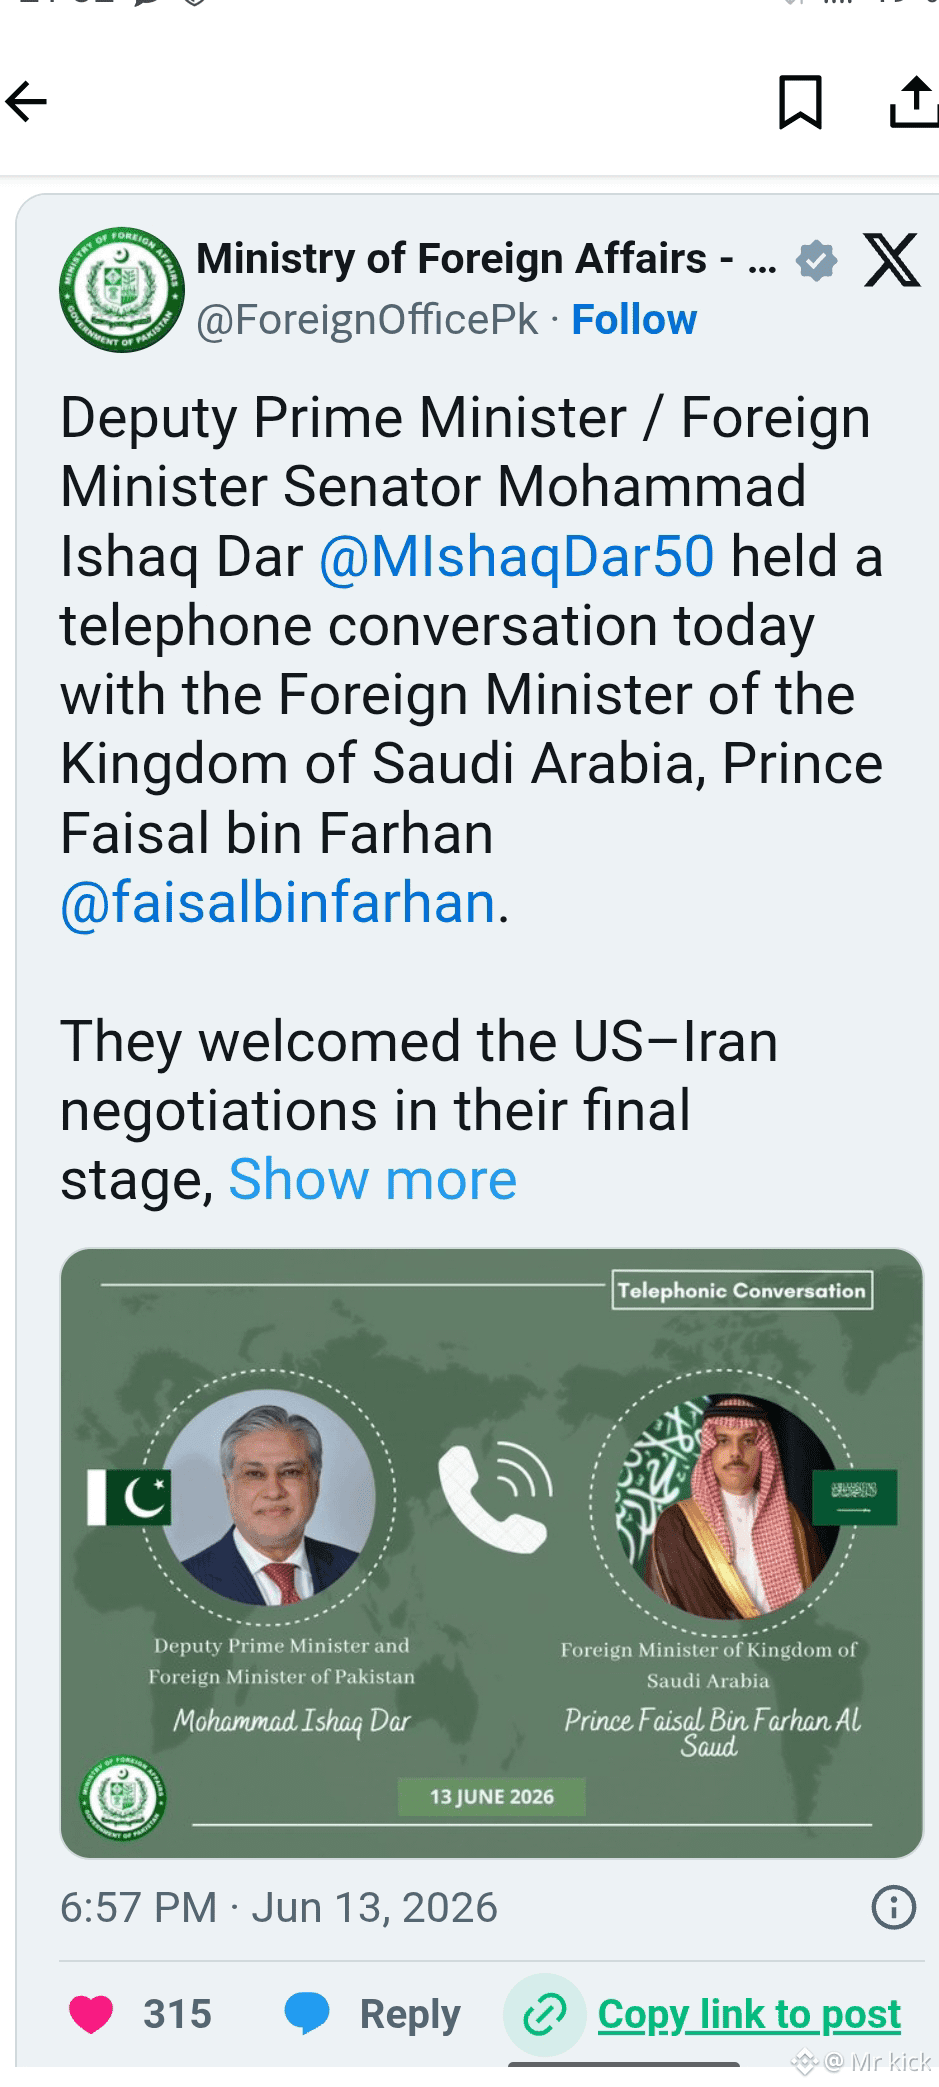This screenshot has height=2087, width=939.
Task: Like the post with the heart icon
Action: pyautogui.click(x=91, y=2013)
